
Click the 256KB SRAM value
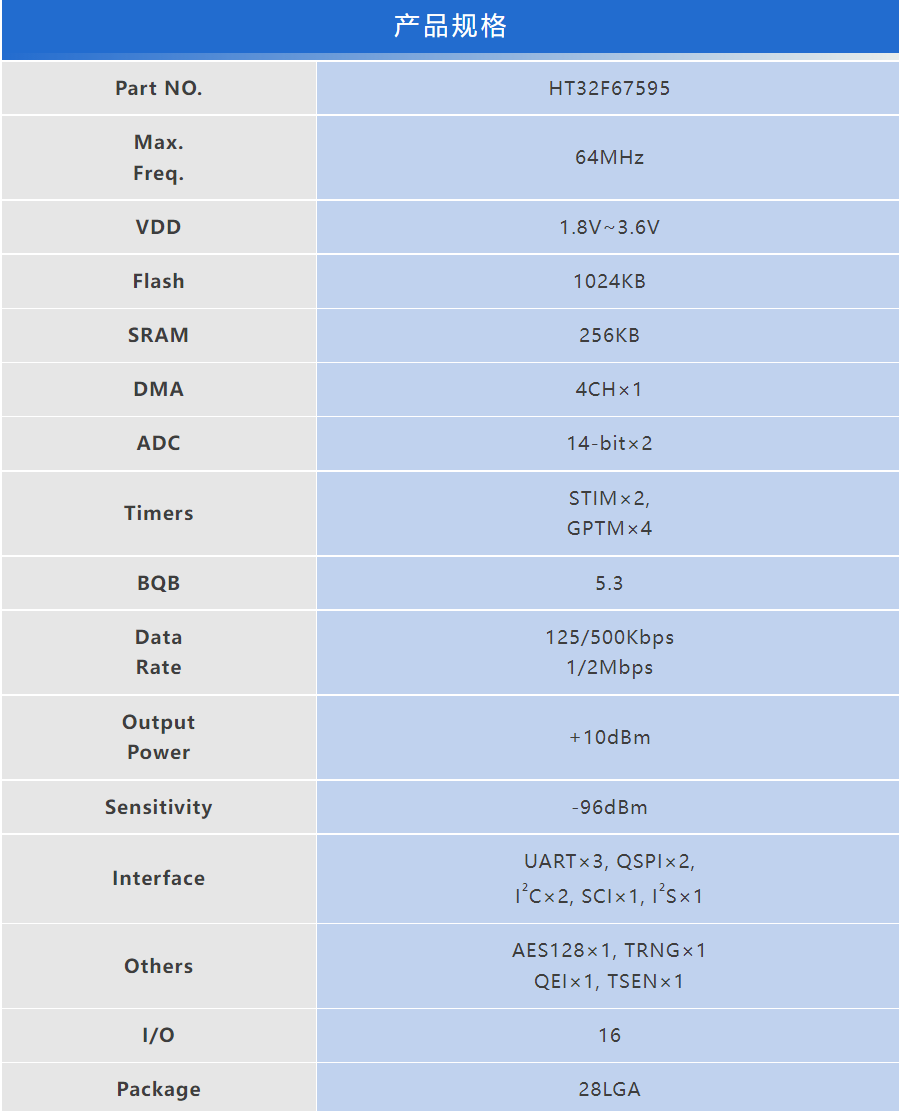pyautogui.click(x=609, y=335)
